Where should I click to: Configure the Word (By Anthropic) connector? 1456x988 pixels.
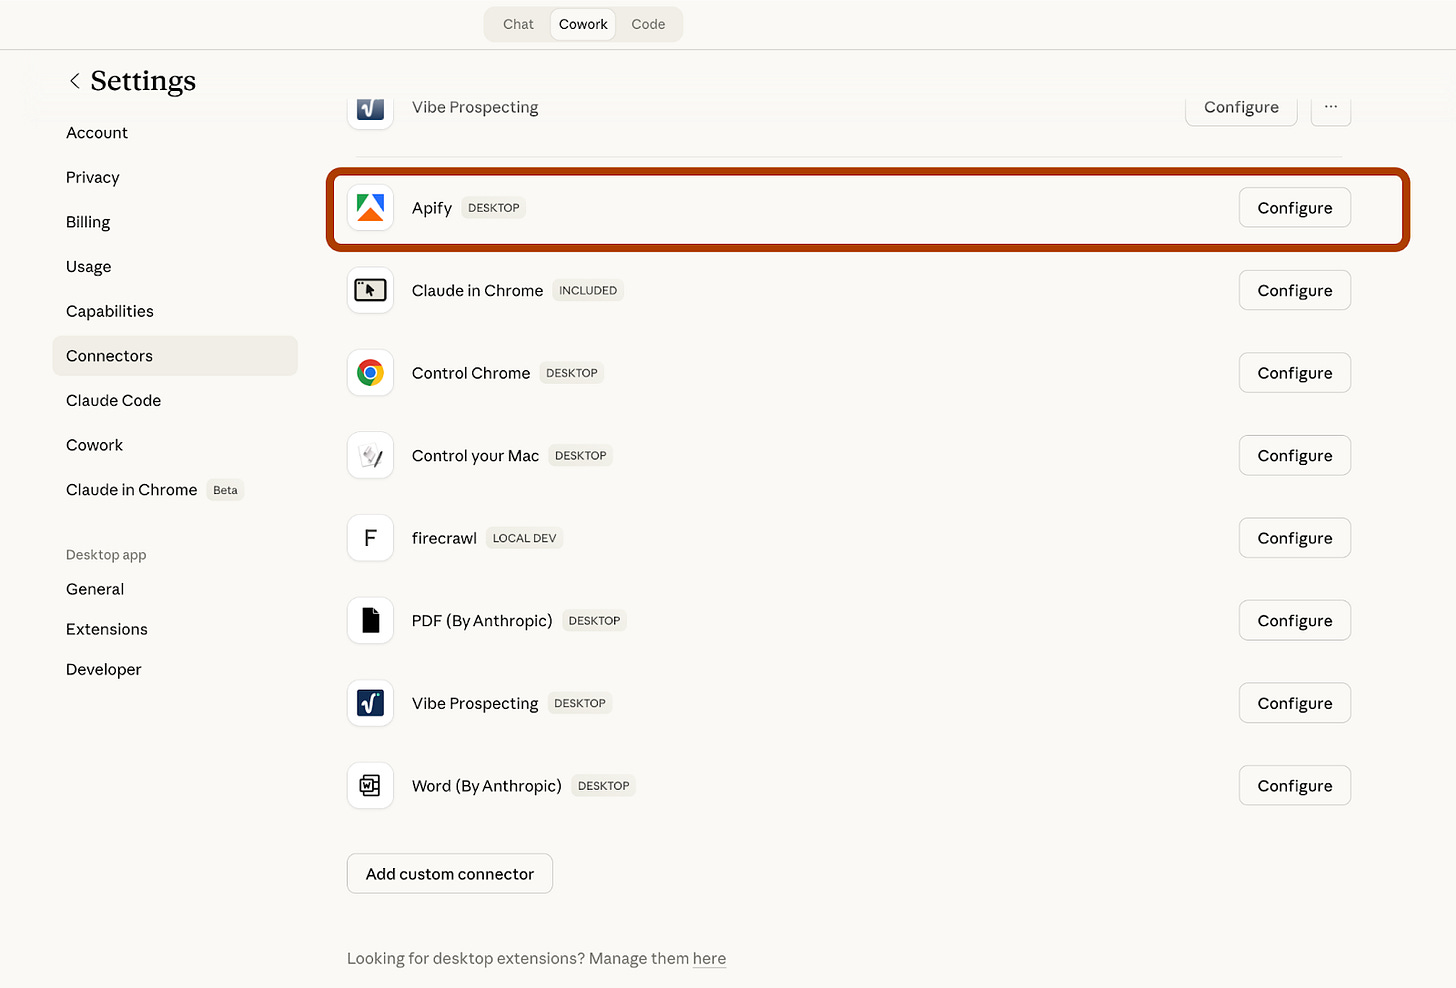[1295, 785]
